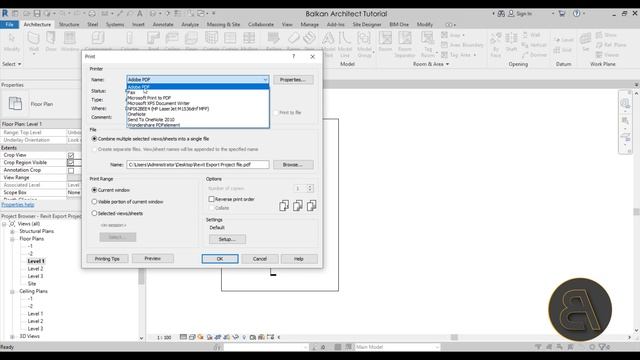
Task: Select the Roof tool icon
Action: coord(153,39)
